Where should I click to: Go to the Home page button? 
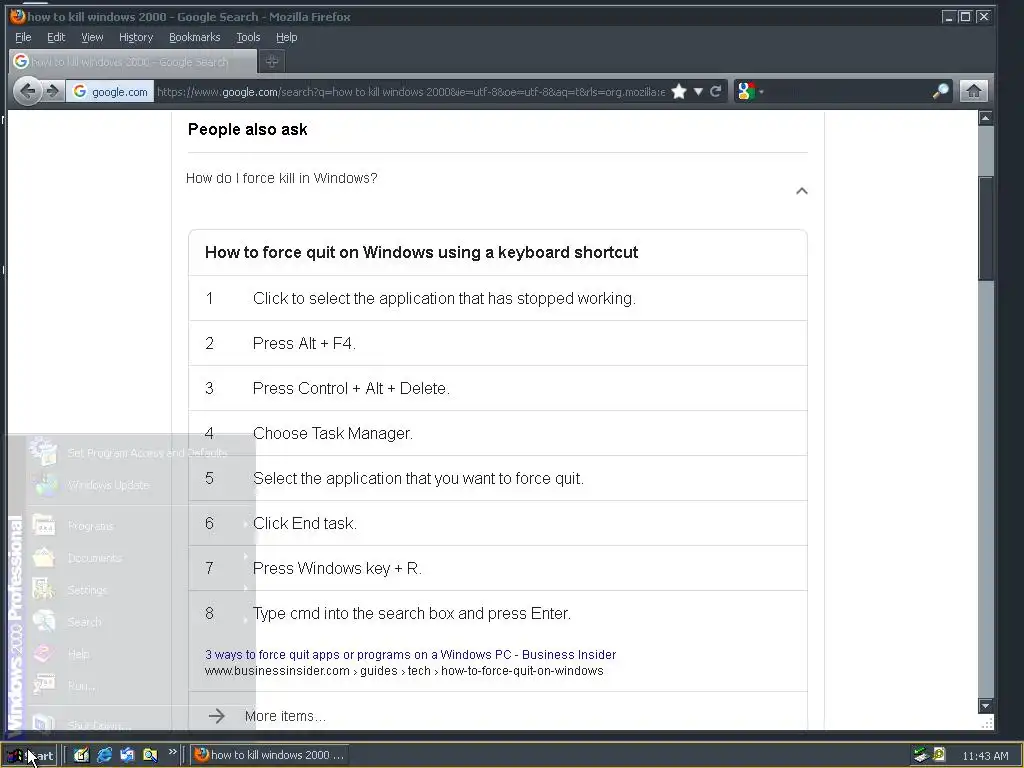973,91
